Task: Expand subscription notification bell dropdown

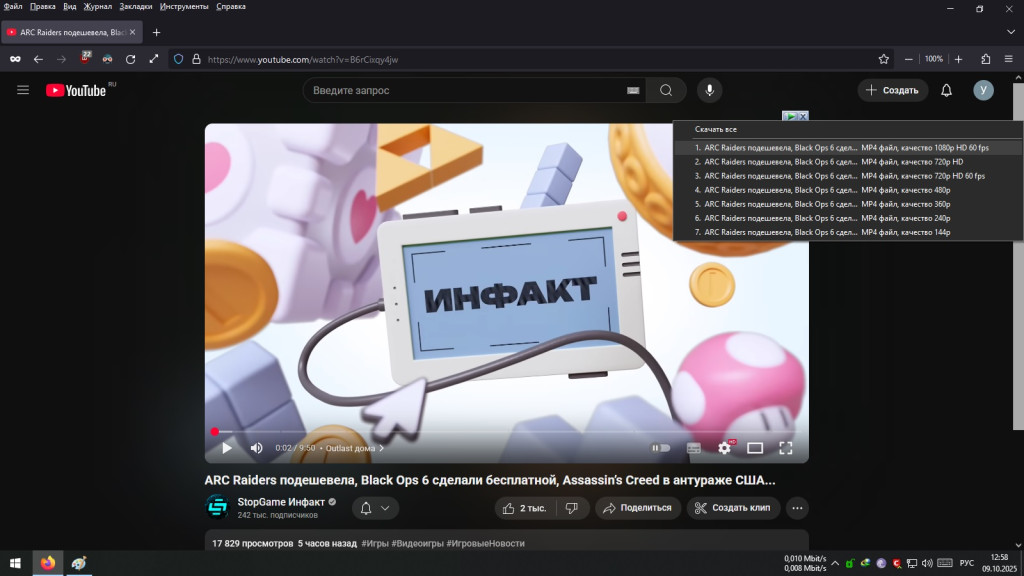Action: [x=375, y=508]
